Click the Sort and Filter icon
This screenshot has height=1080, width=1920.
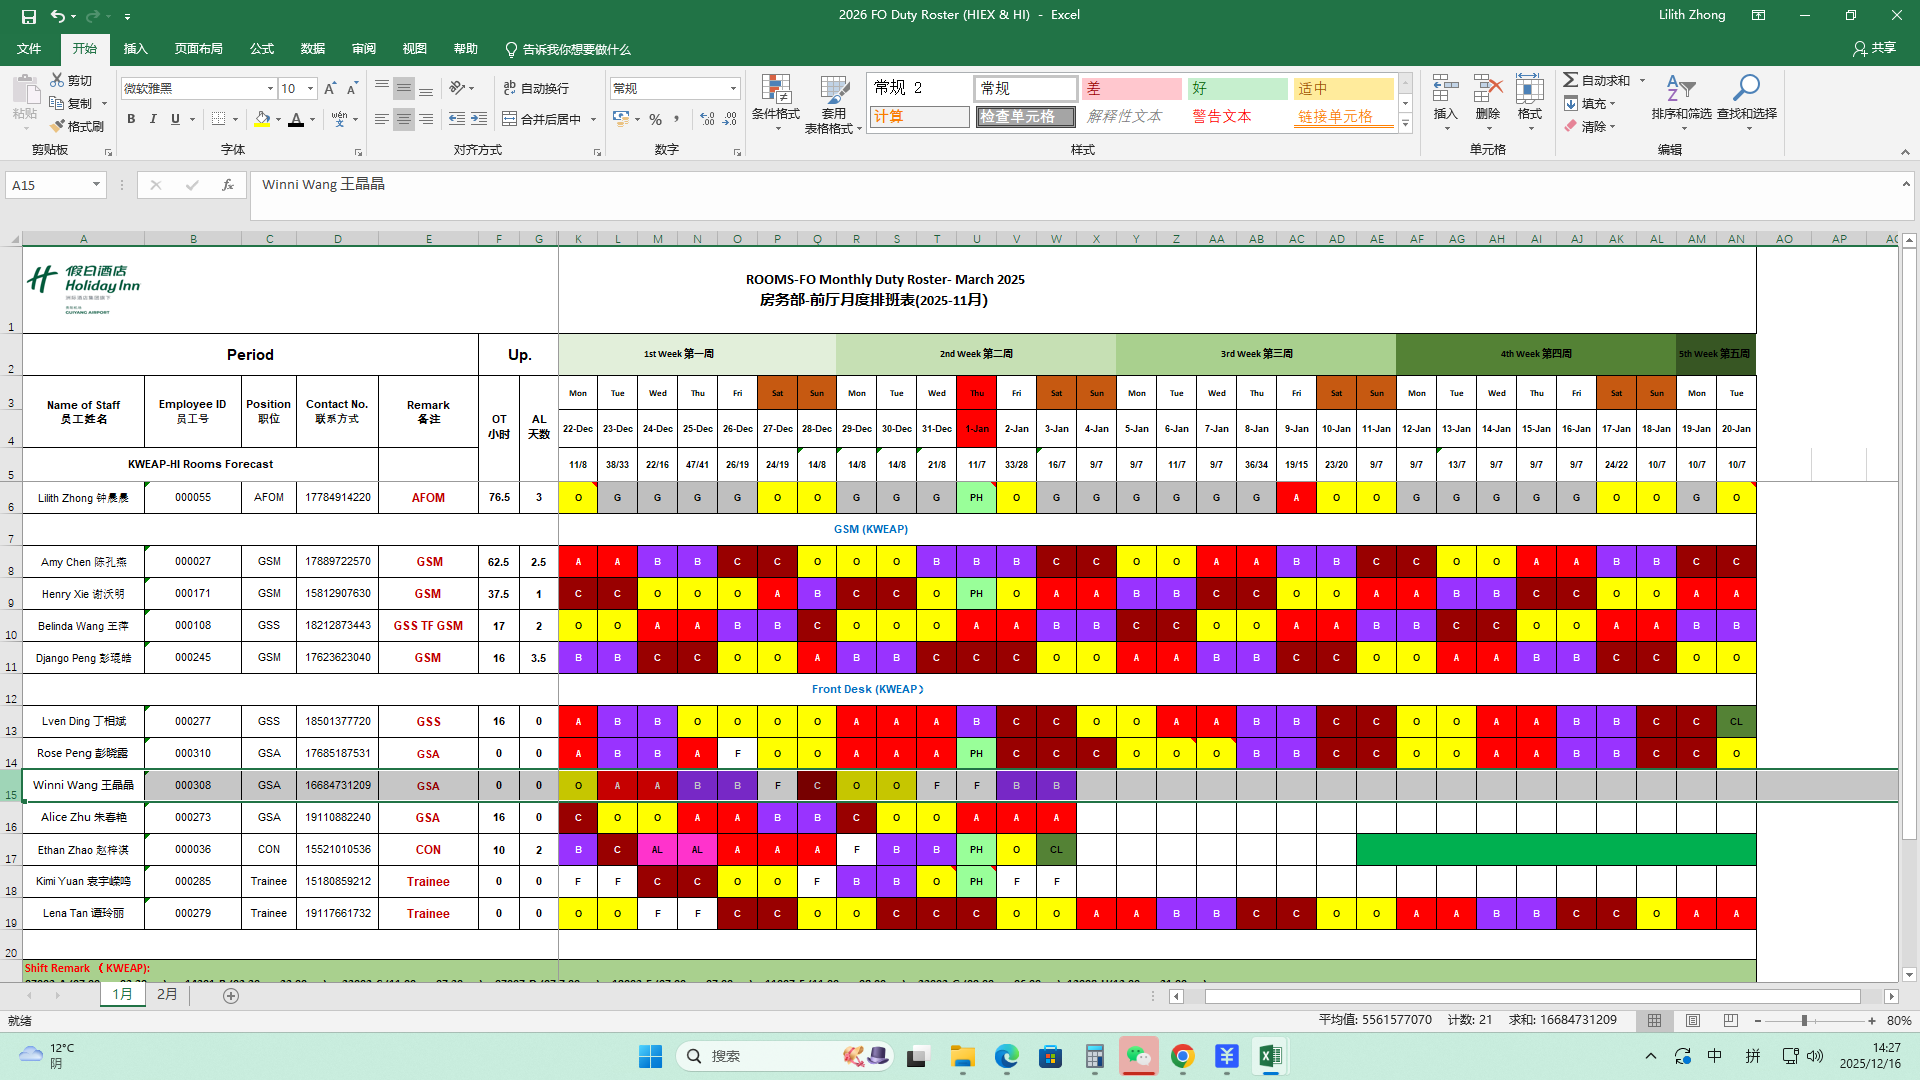1680,90
